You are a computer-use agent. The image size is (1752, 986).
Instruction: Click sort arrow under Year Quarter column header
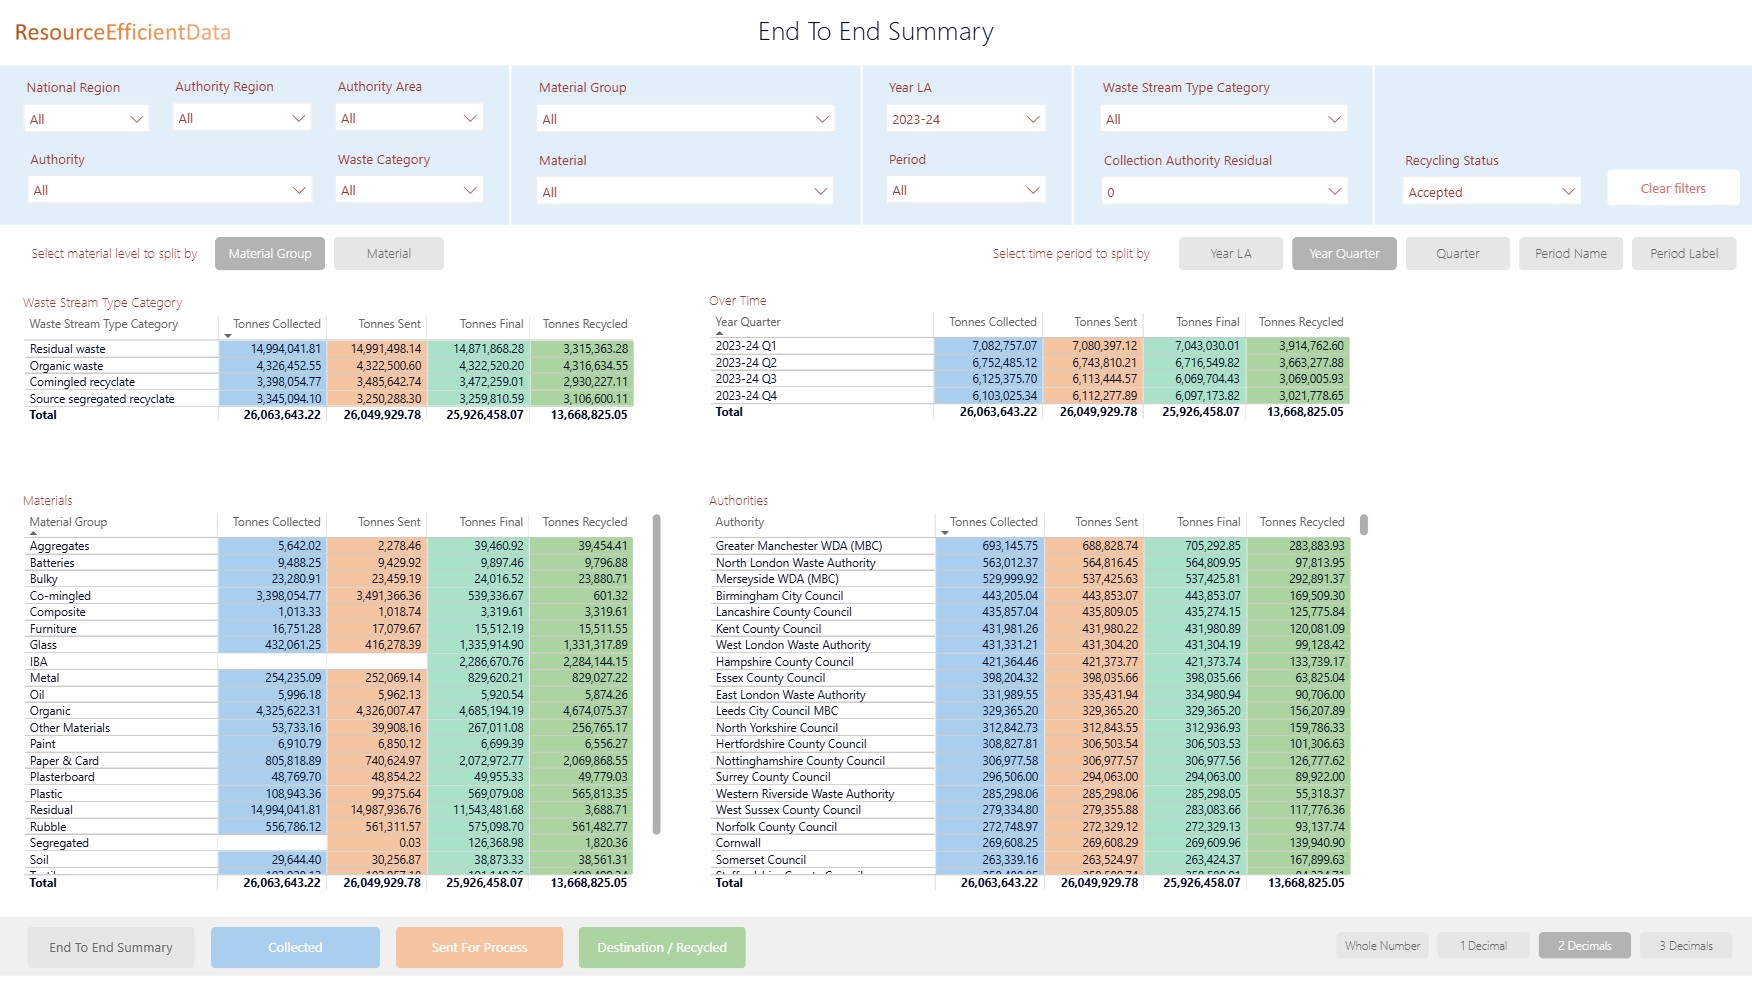[719, 333]
